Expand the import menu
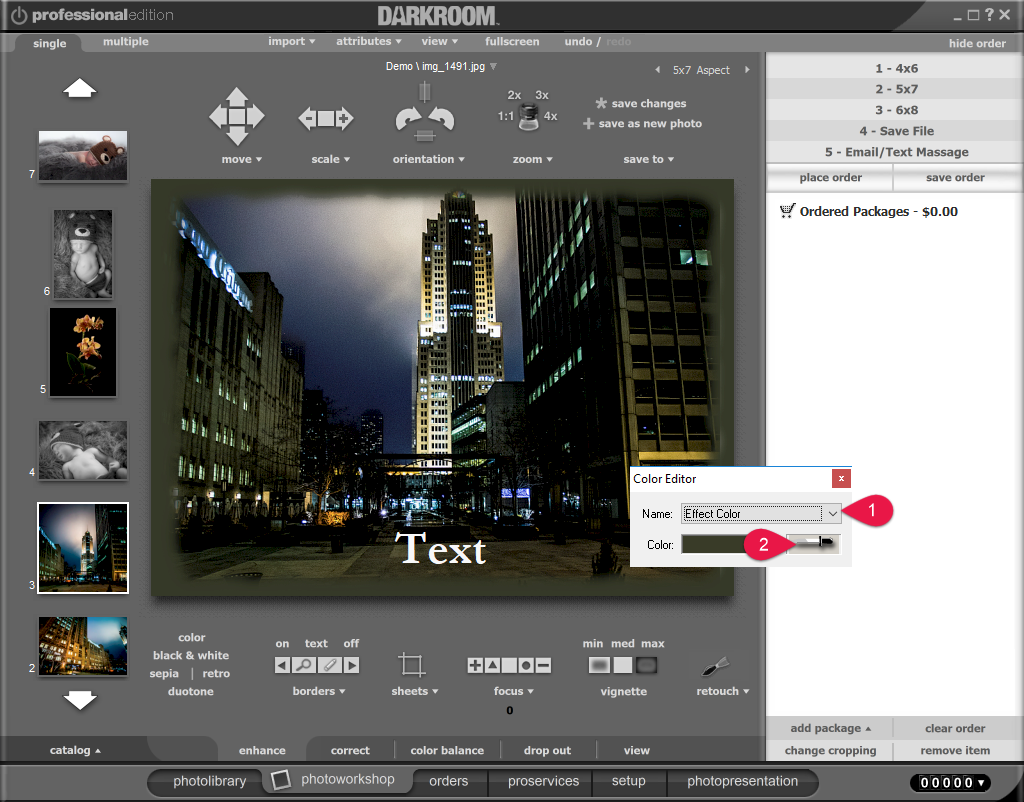The width and height of the screenshot is (1024, 802). pyautogui.click(x=291, y=42)
